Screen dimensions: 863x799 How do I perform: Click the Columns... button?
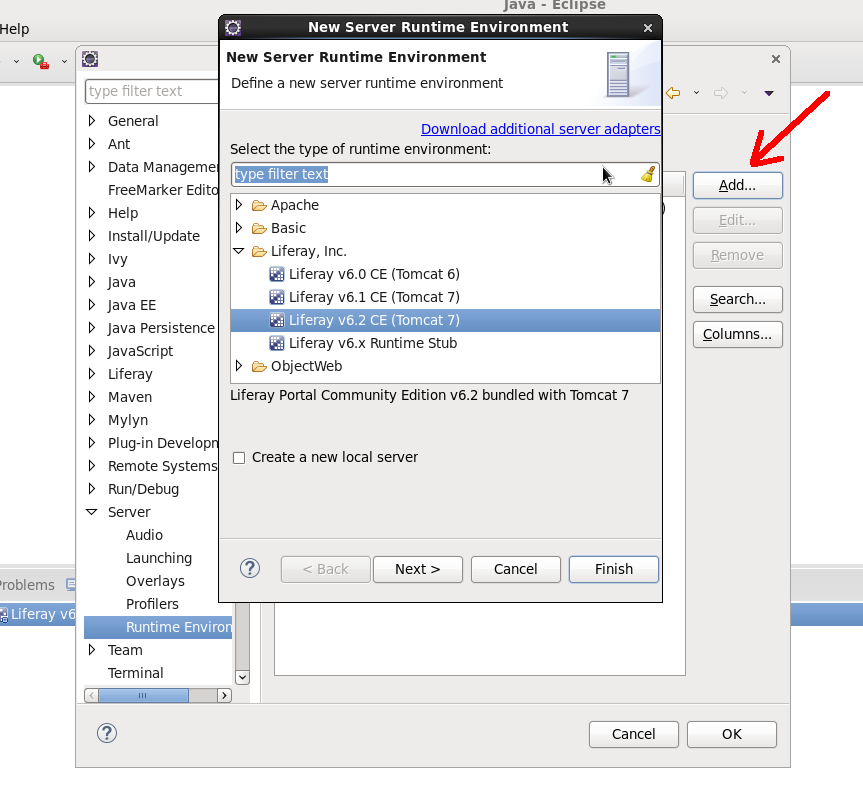click(x=738, y=335)
